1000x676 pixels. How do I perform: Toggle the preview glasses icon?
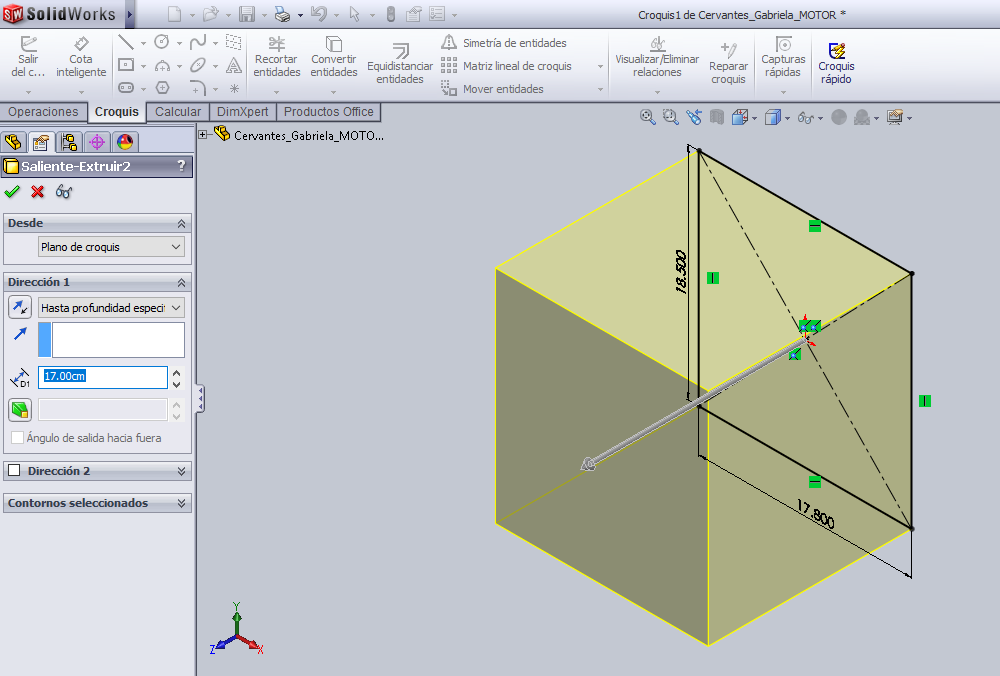64,191
